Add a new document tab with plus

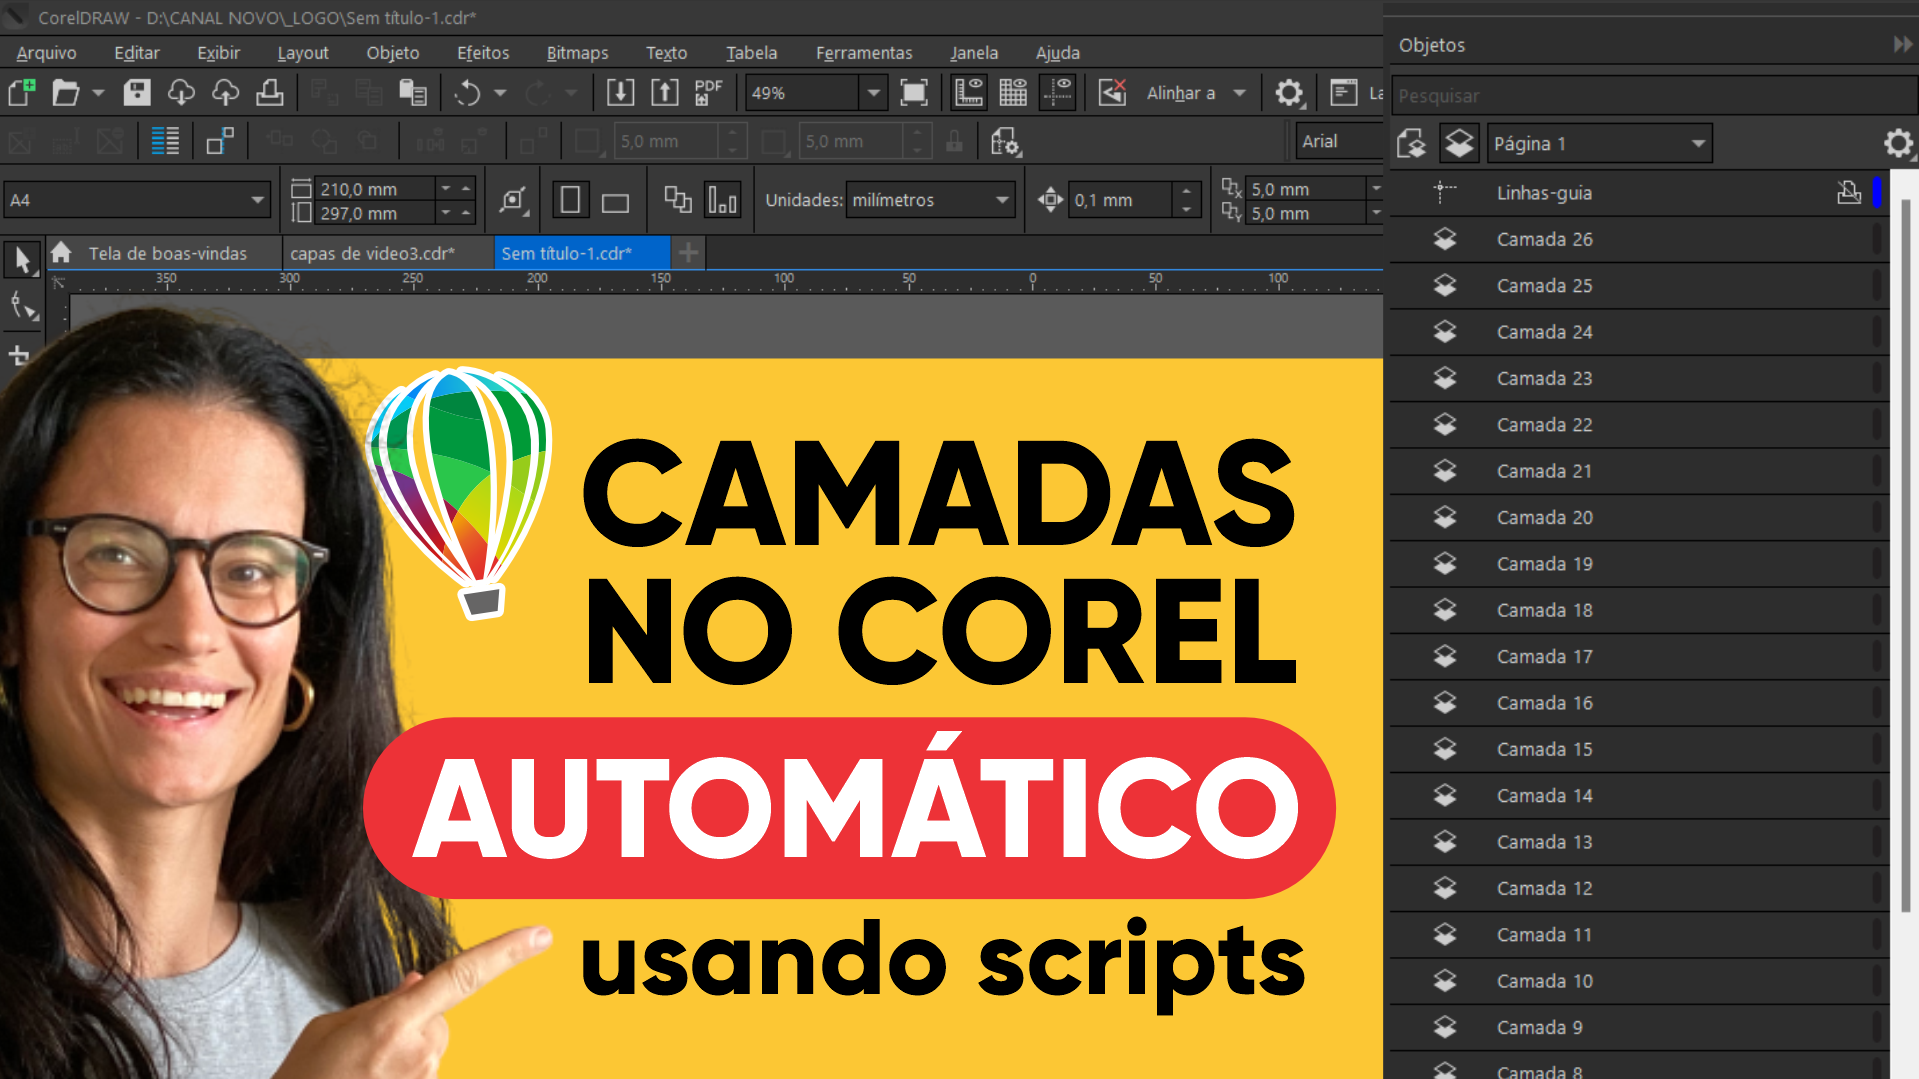pos(689,253)
